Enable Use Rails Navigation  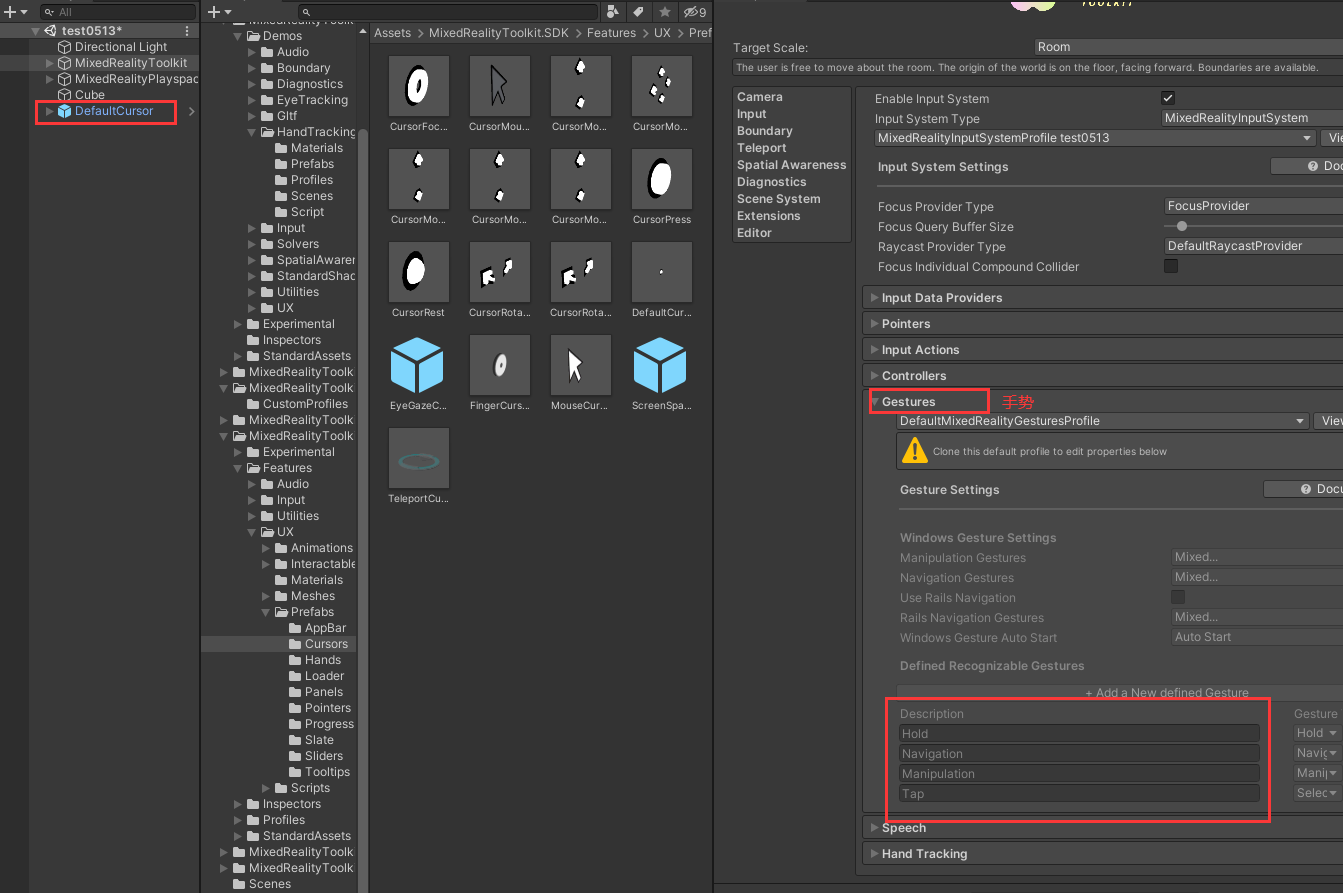[1177, 596]
